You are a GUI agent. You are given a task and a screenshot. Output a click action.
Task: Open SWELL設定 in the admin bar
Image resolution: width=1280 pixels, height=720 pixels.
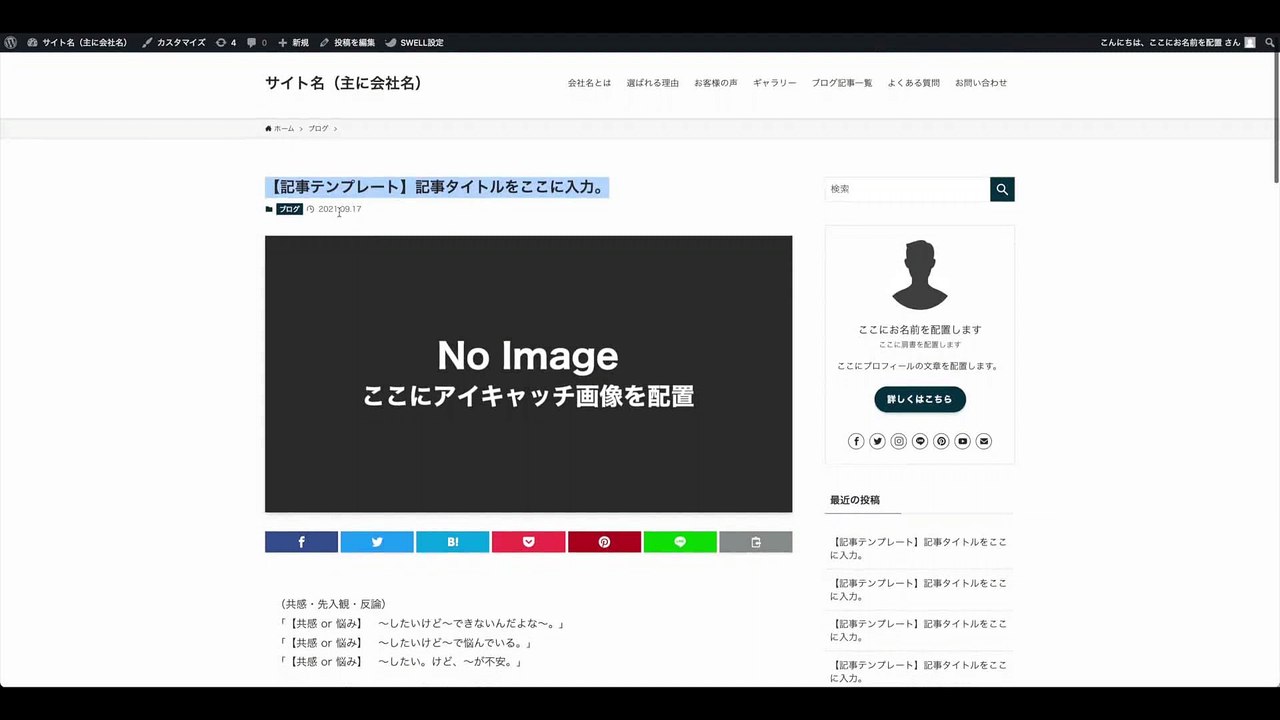[414, 43]
